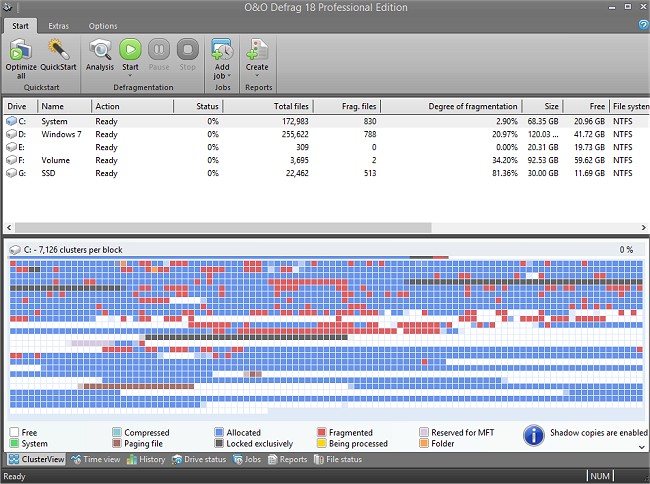
Task: Open the Extras ribbon tab
Action: click(x=58, y=26)
